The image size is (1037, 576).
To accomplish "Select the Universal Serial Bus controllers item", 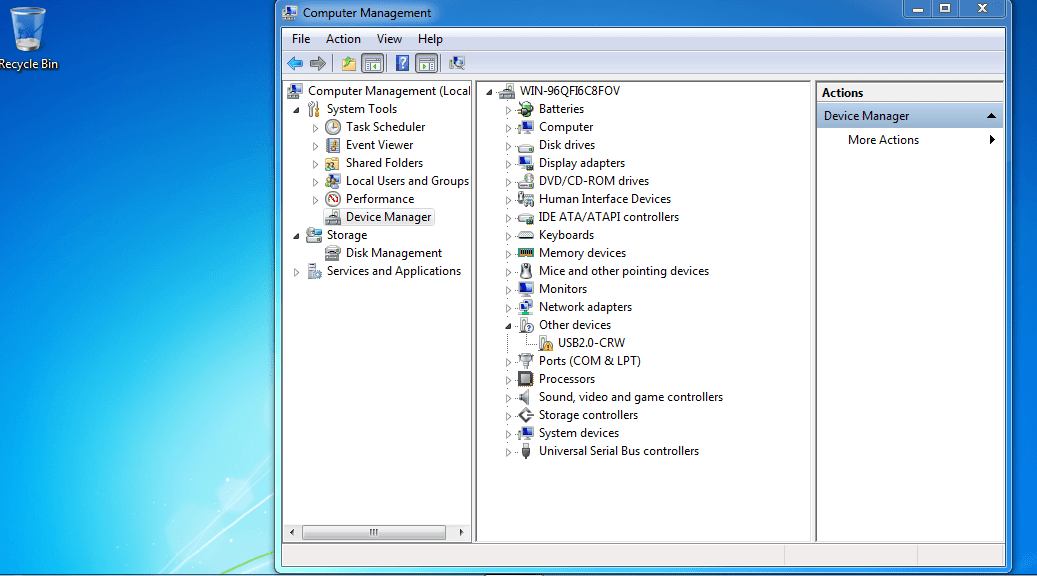I will (618, 451).
